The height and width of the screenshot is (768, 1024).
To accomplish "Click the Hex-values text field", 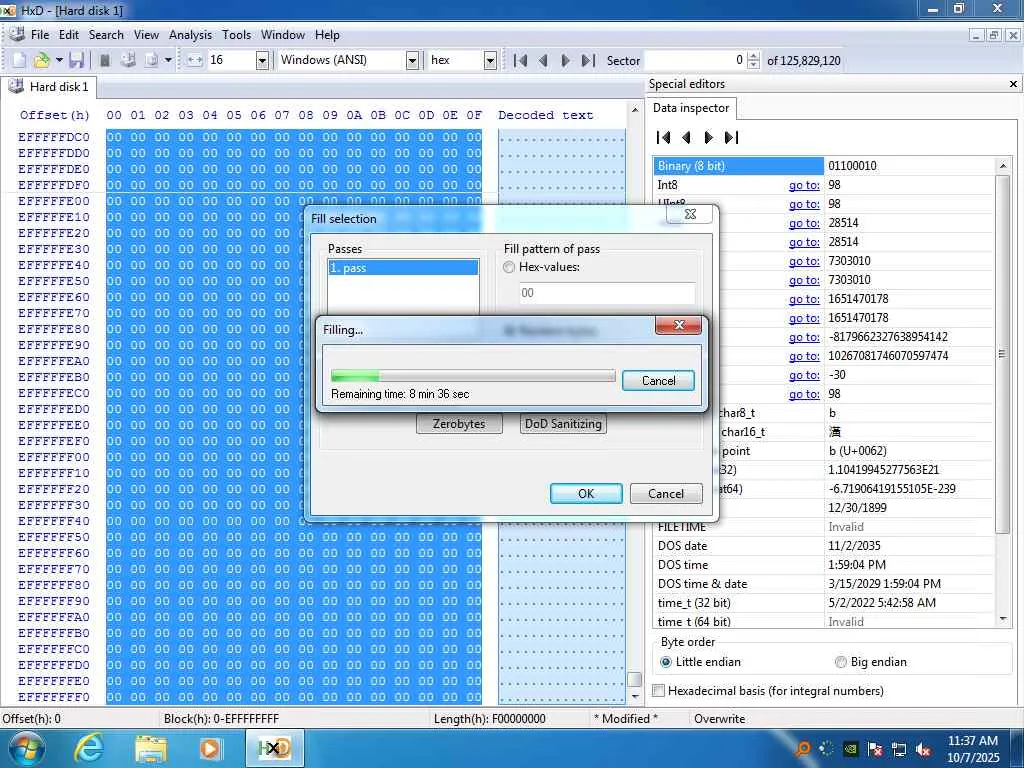I will click(x=607, y=293).
